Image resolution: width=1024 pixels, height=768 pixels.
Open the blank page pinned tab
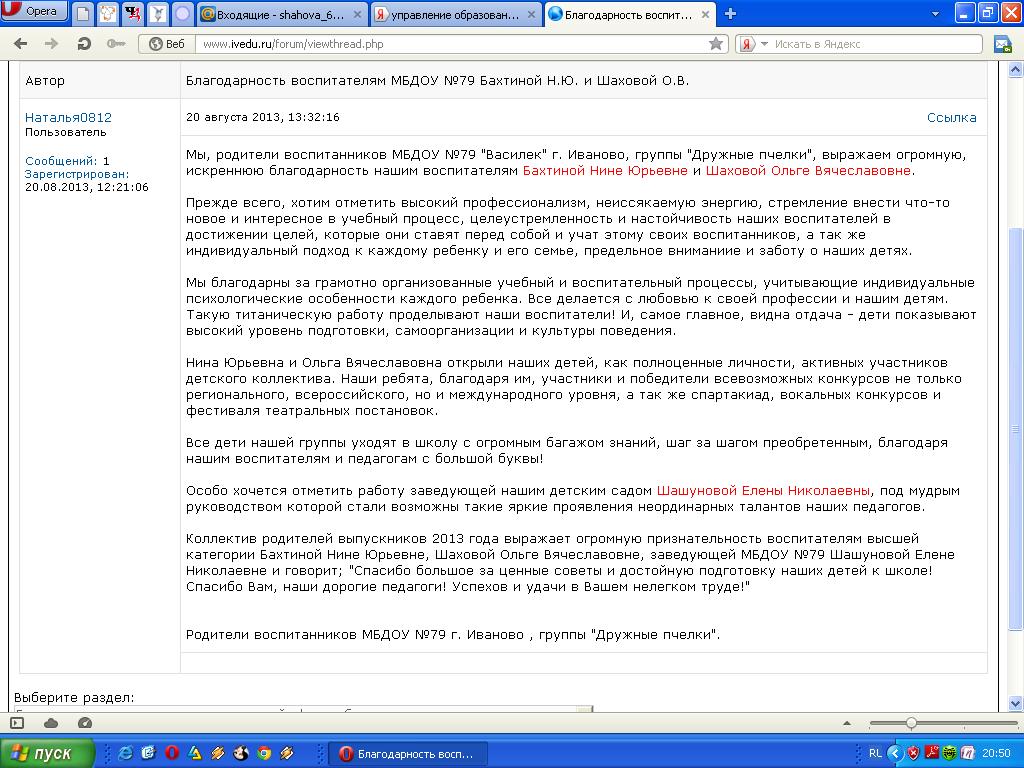[x=83, y=14]
